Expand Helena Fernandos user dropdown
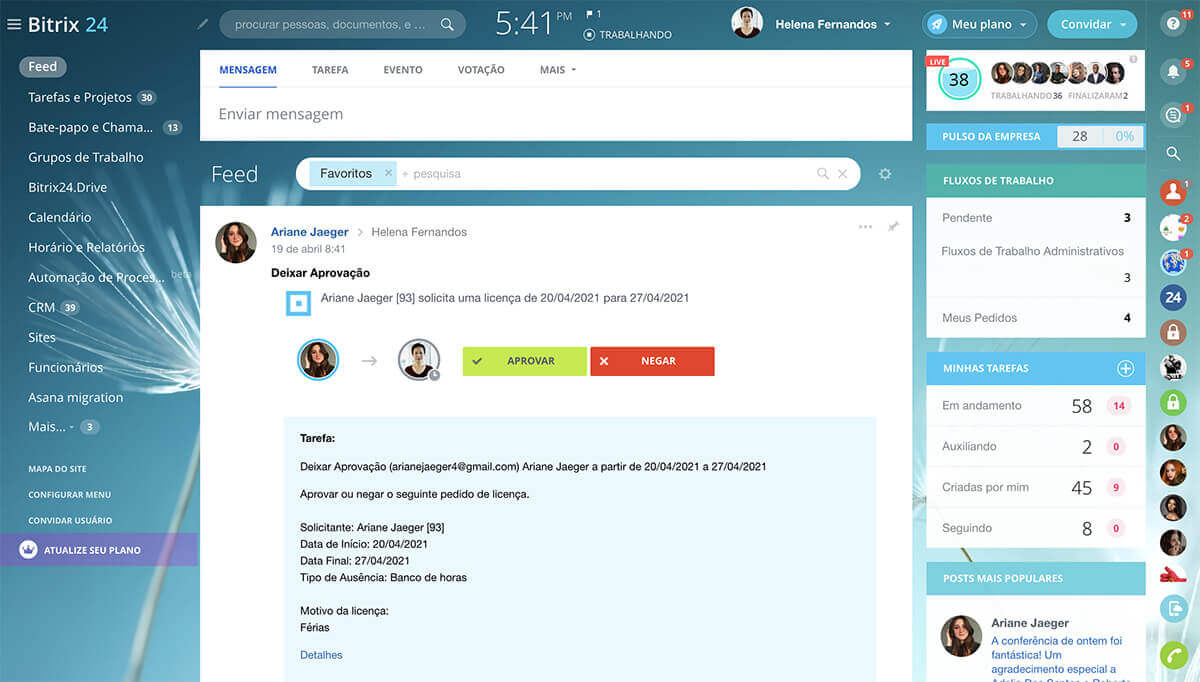This screenshot has width=1200, height=682. 887,25
